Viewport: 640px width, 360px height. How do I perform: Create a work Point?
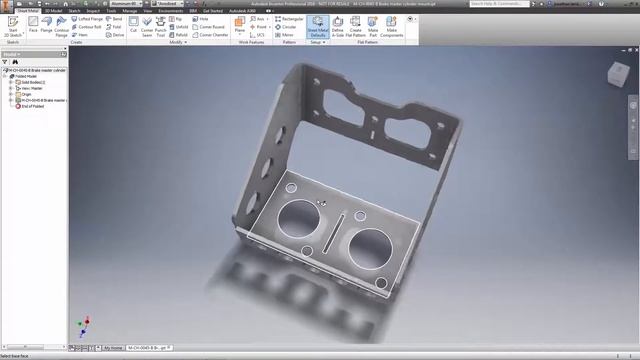pos(258,27)
